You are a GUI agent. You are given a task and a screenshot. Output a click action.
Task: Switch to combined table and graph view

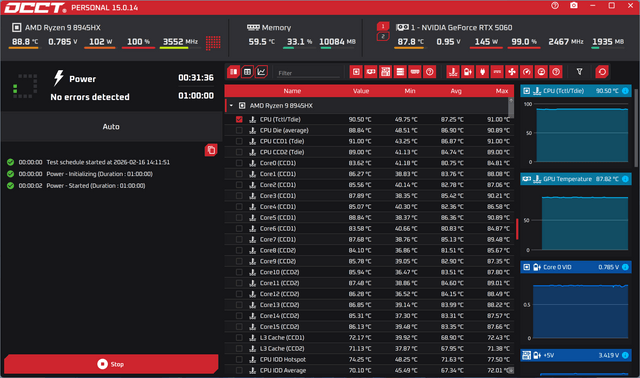click(x=233, y=72)
